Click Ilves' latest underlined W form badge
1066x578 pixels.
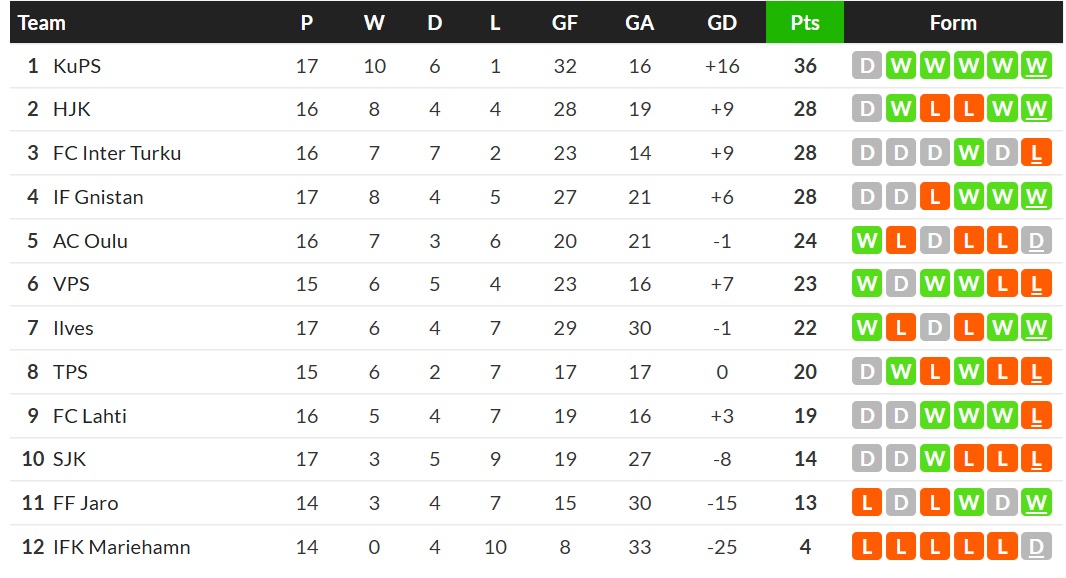[x=1036, y=328]
